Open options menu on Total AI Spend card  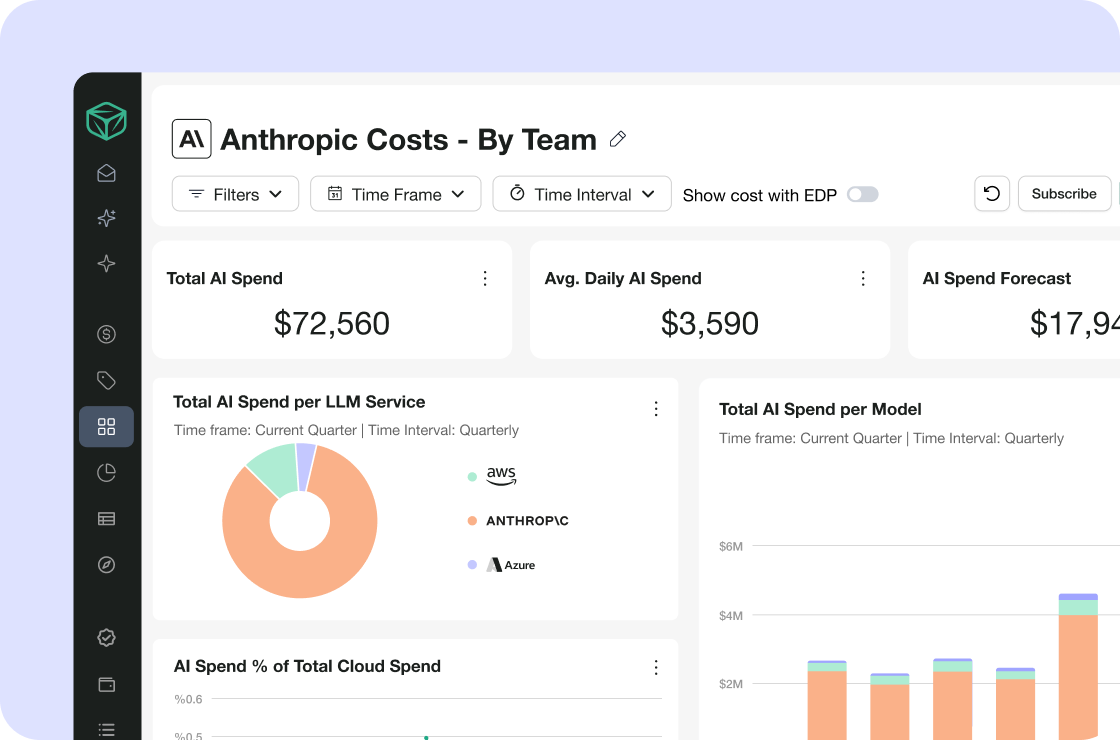(x=485, y=278)
